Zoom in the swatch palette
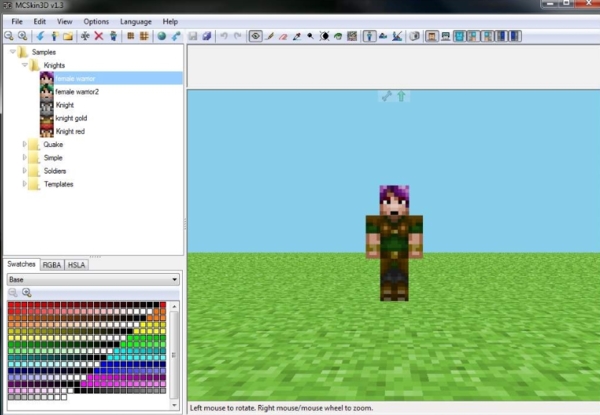Image resolution: width=600 pixels, height=415 pixels. click(x=26, y=293)
